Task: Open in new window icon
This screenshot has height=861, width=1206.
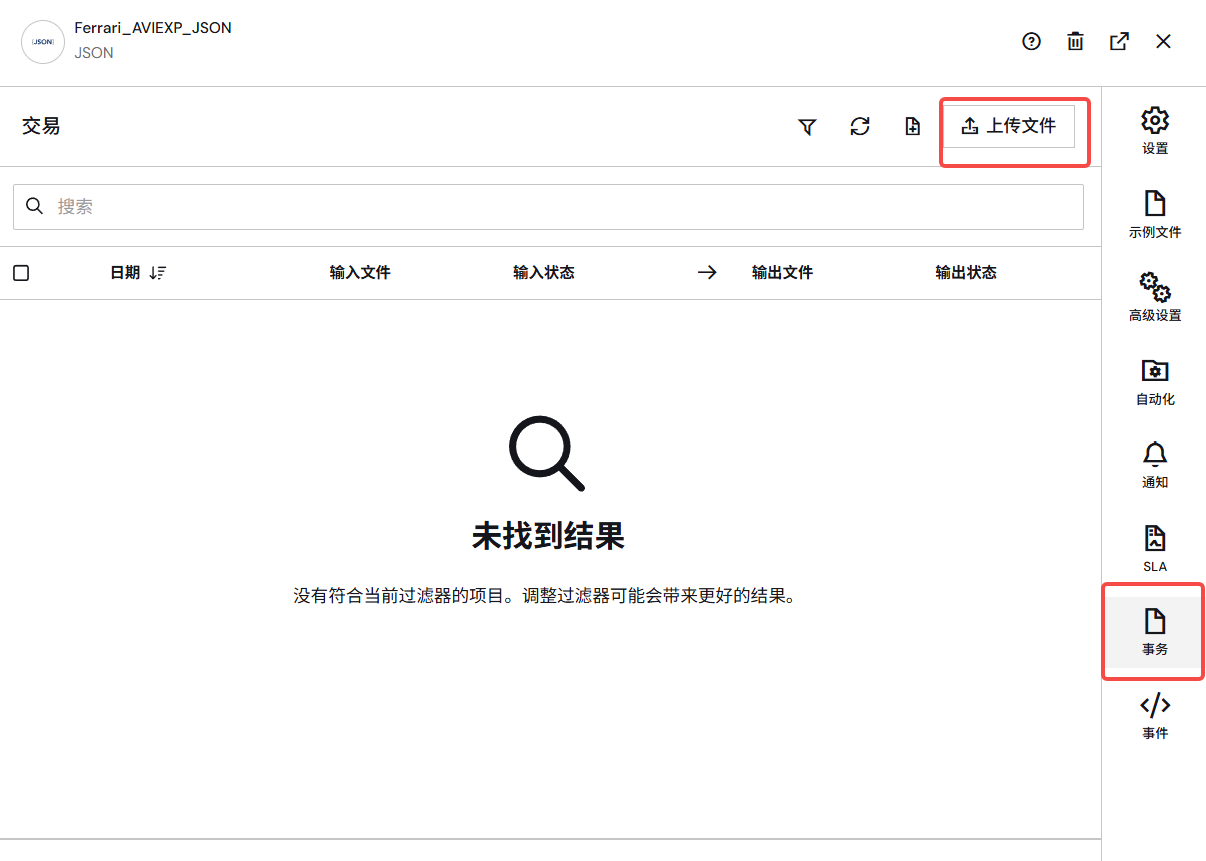Action: point(1119,41)
